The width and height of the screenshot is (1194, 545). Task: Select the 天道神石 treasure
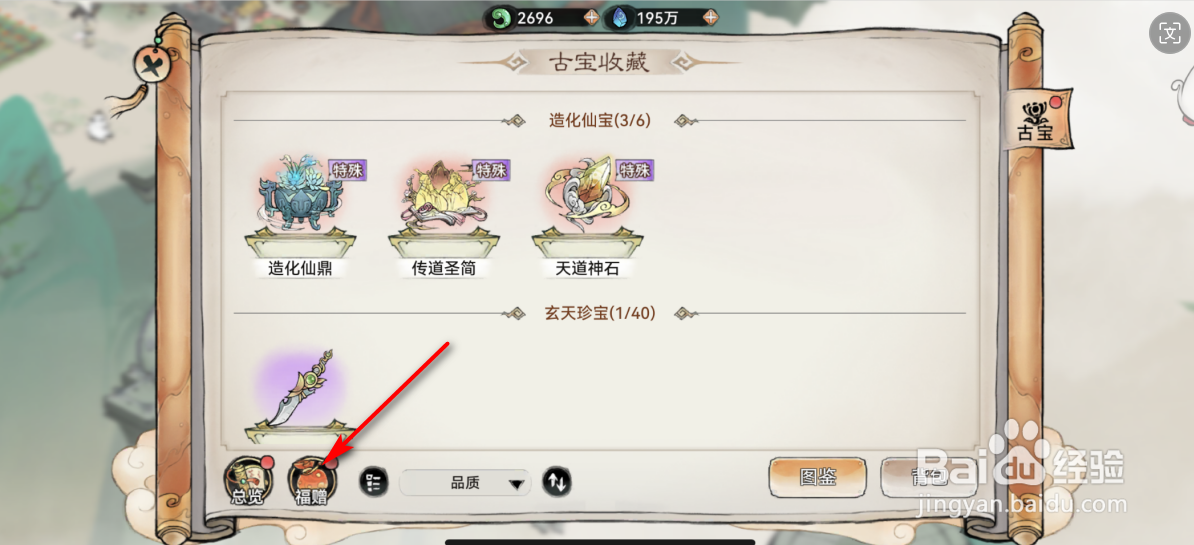[587, 215]
